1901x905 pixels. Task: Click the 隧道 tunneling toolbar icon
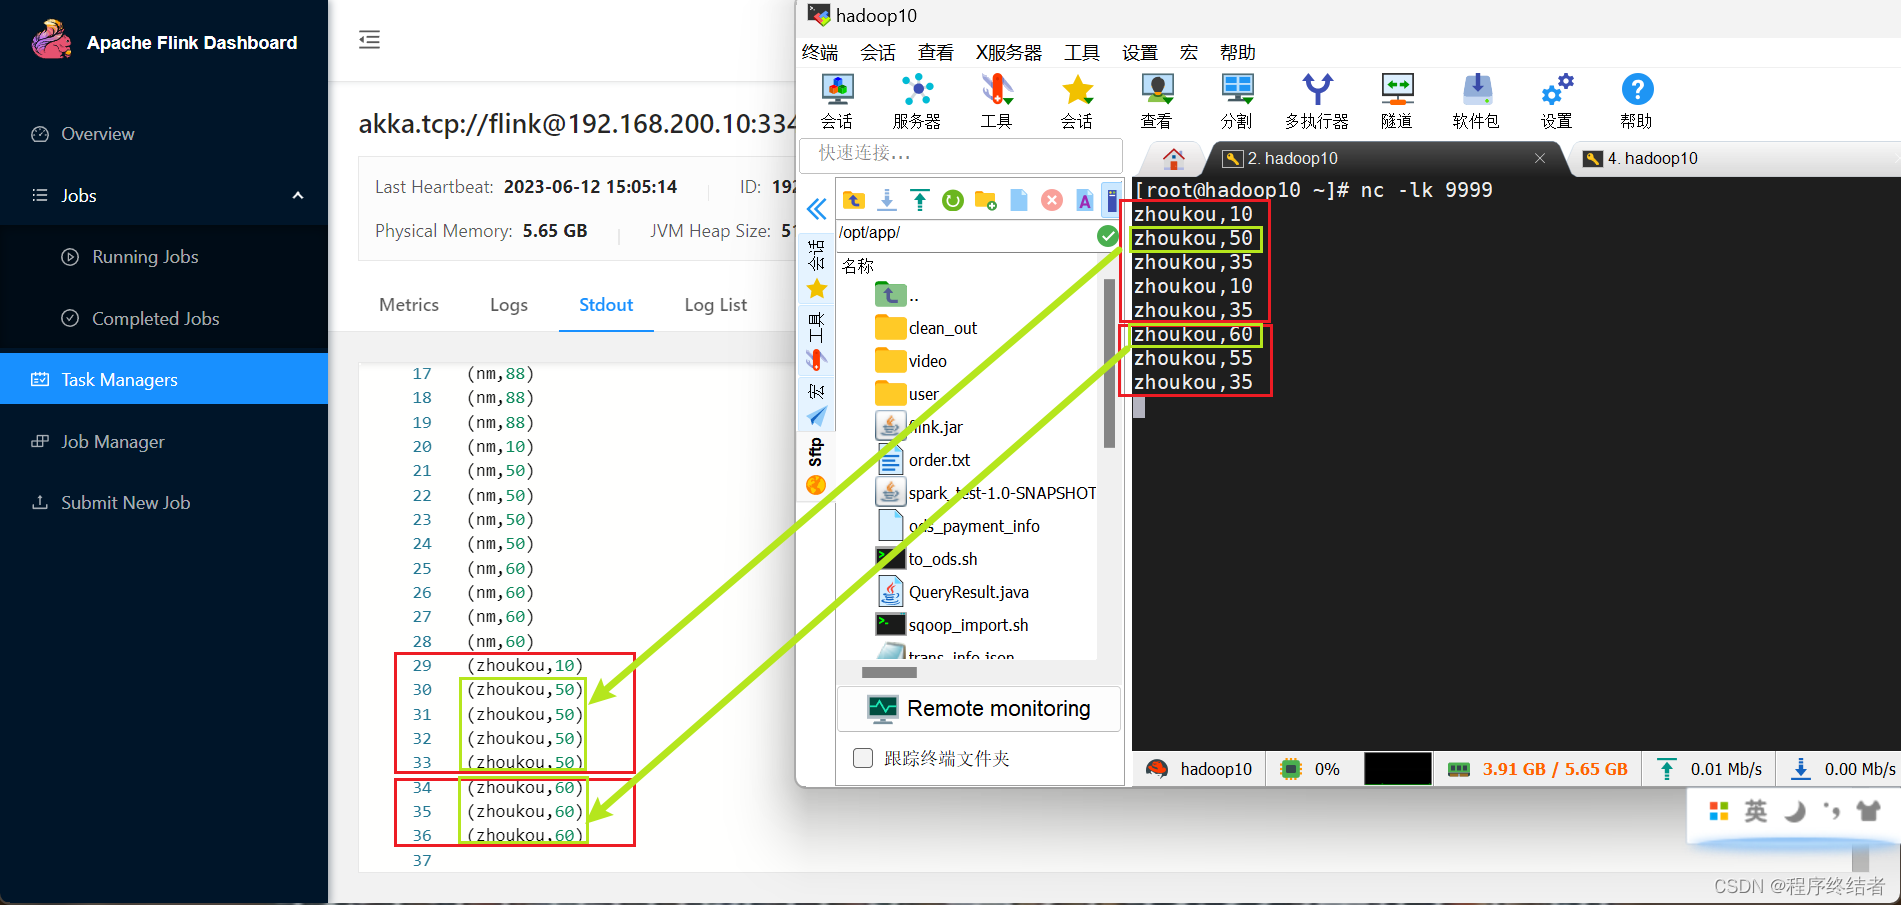[1397, 101]
